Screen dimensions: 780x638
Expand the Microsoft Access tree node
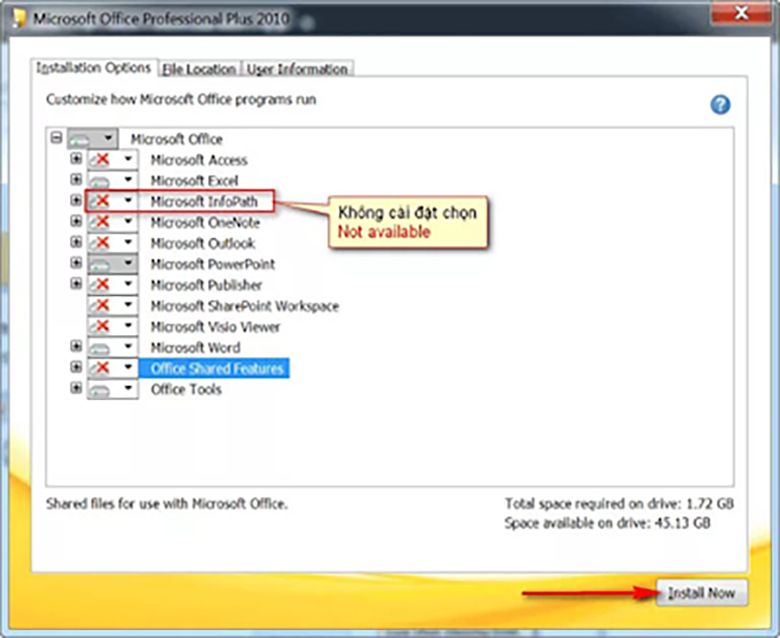pyautogui.click(x=76, y=159)
